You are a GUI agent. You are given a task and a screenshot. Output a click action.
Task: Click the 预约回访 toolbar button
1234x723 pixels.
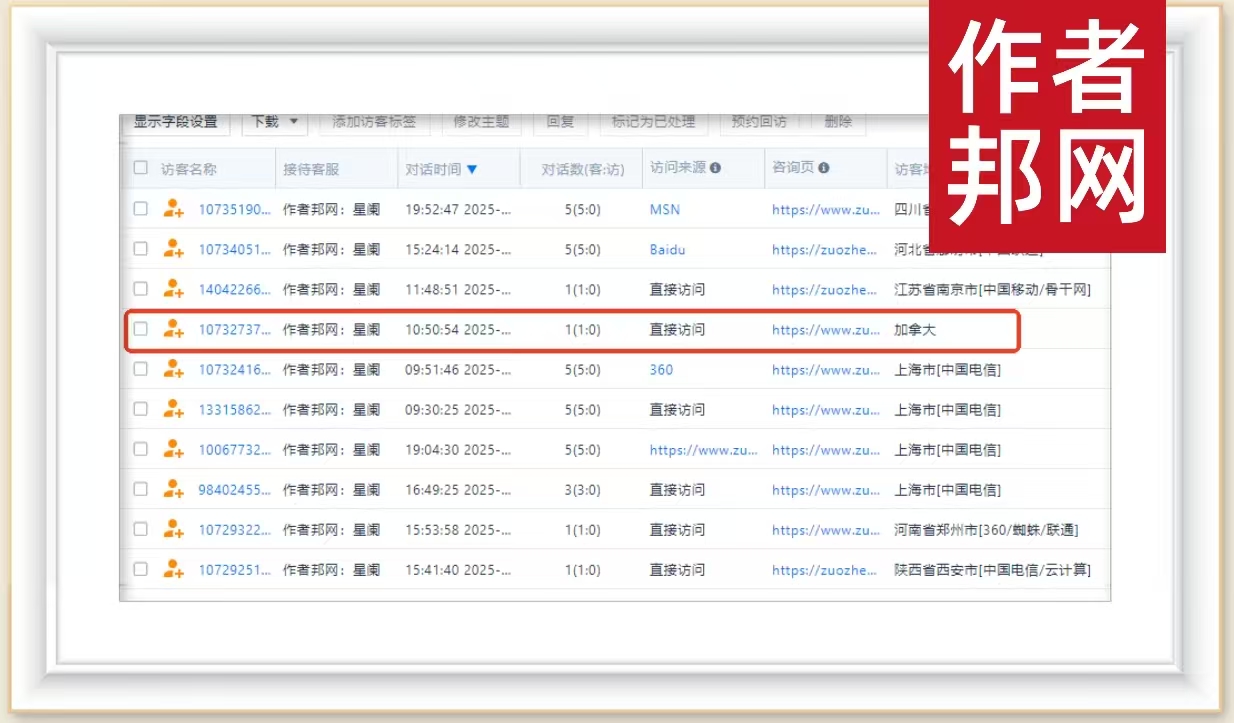(x=758, y=122)
